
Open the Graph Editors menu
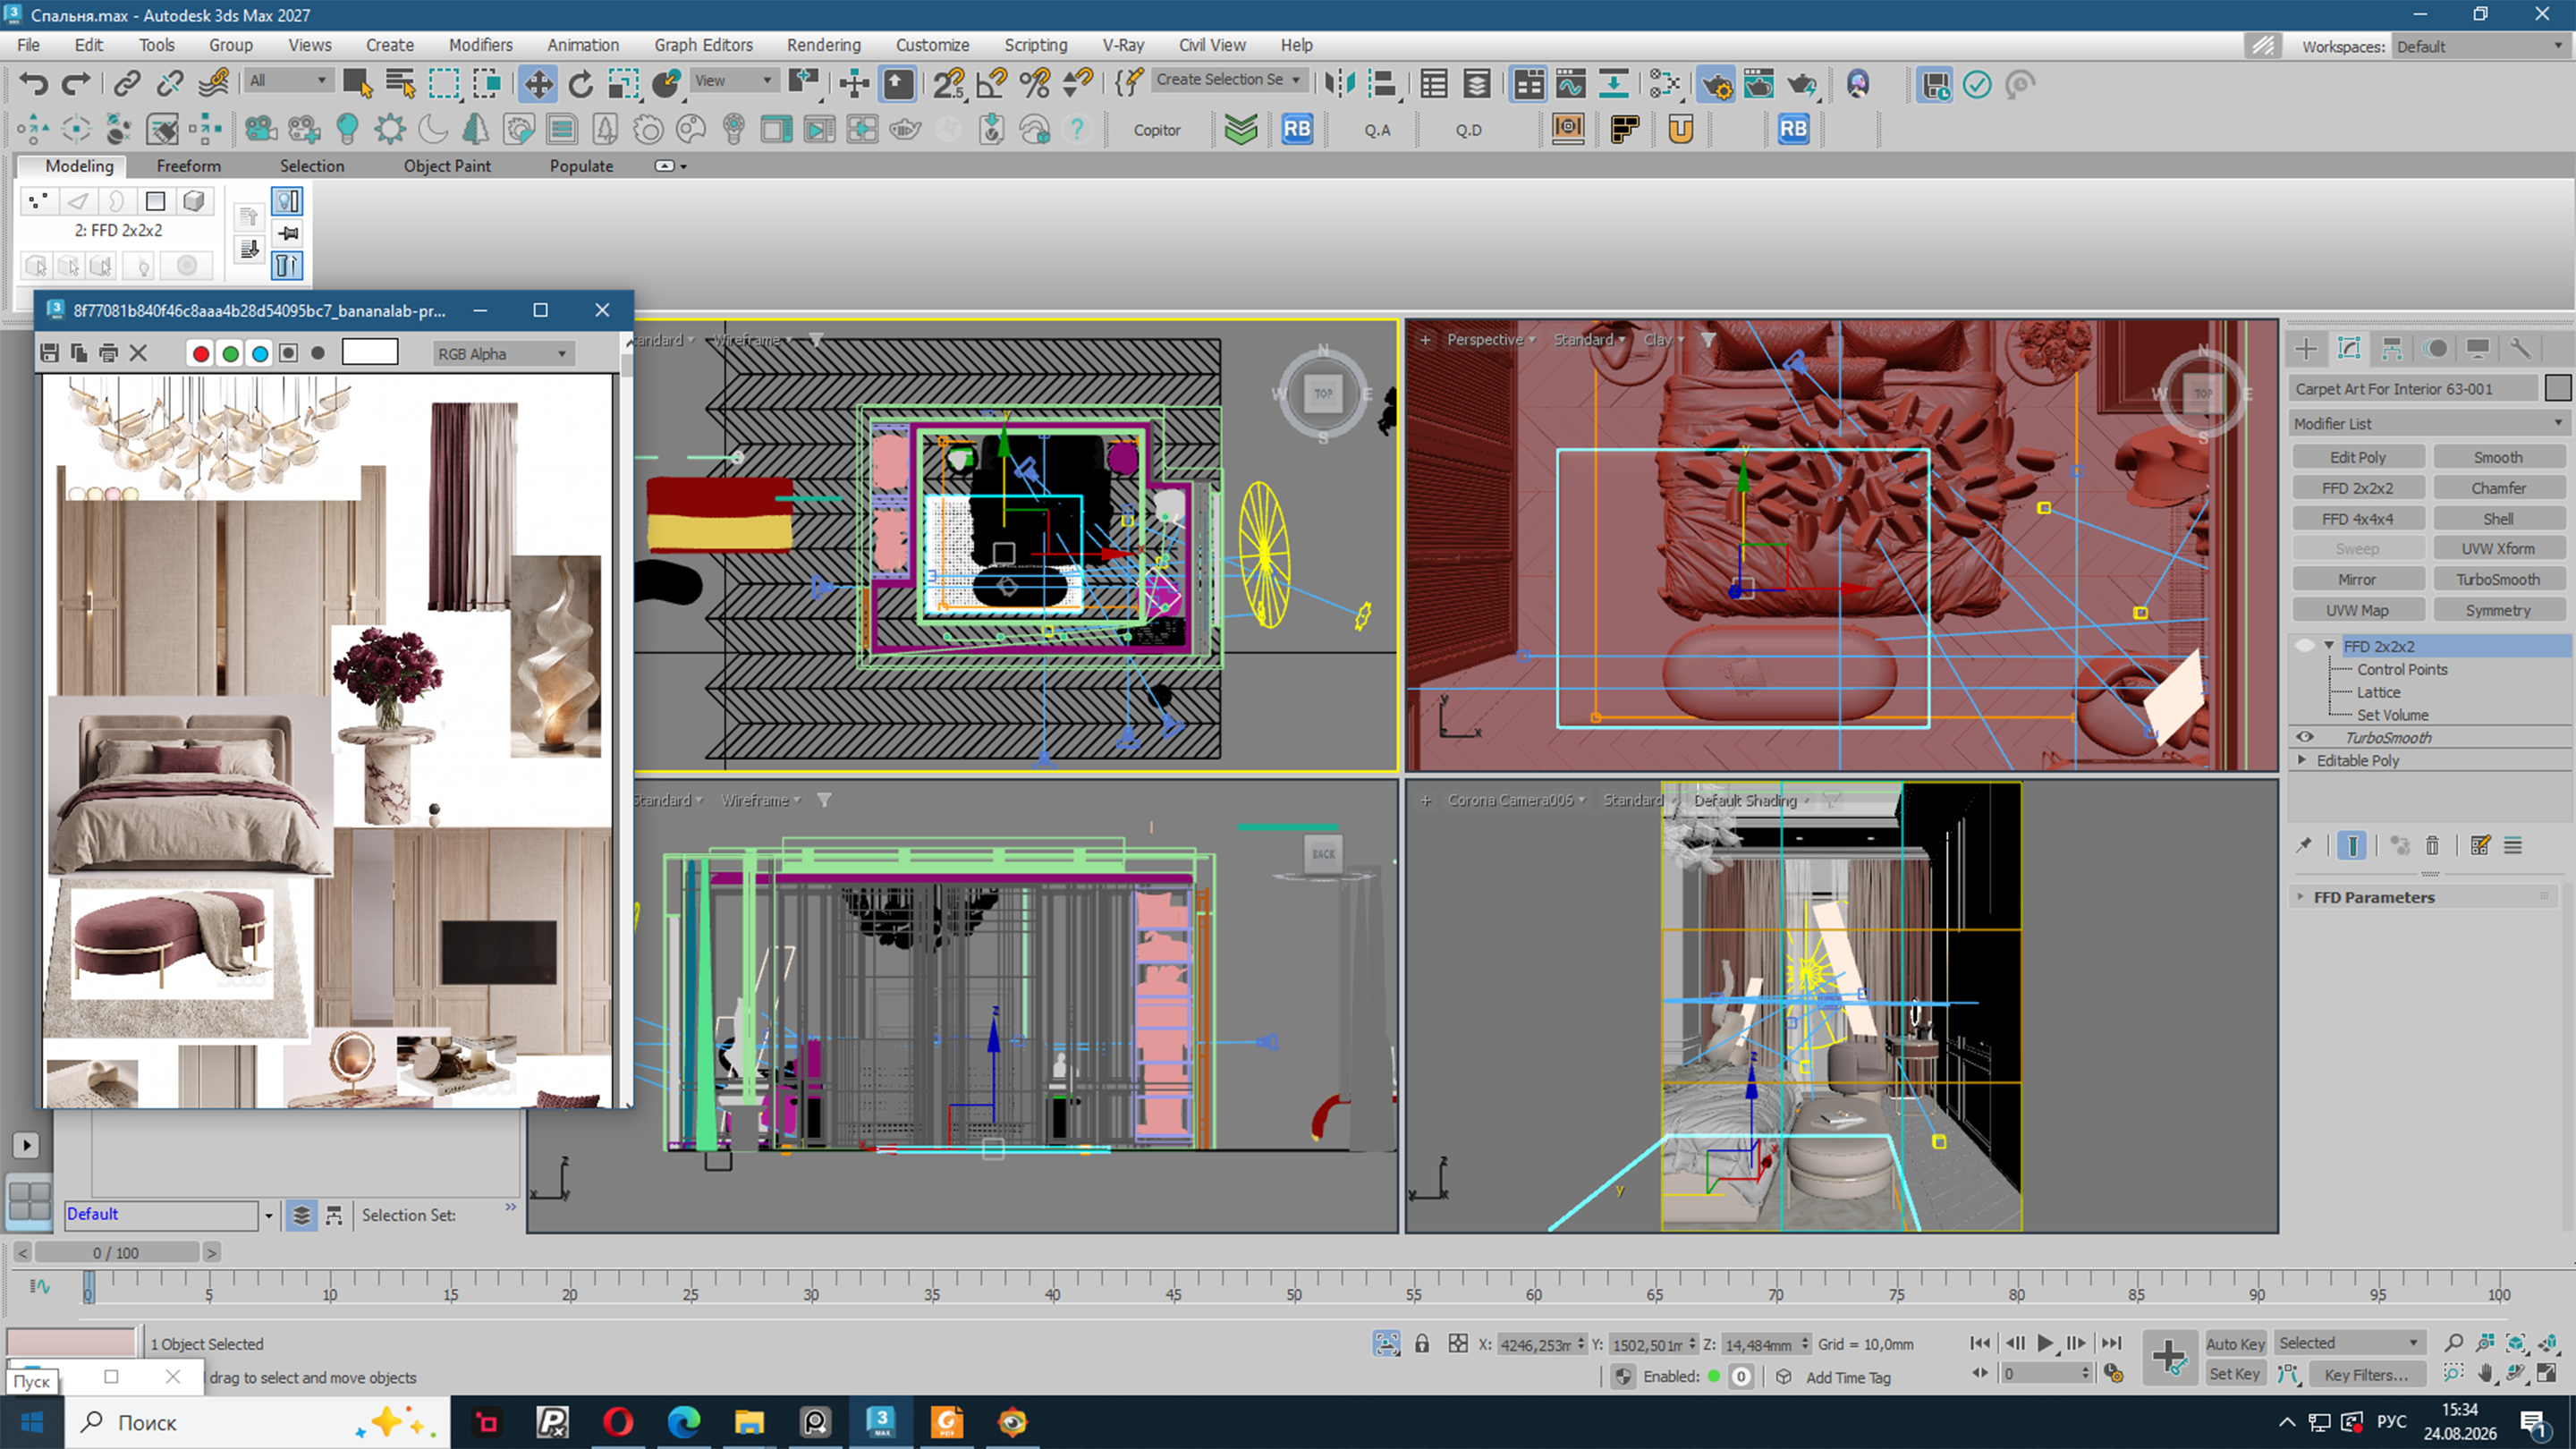(703, 45)
